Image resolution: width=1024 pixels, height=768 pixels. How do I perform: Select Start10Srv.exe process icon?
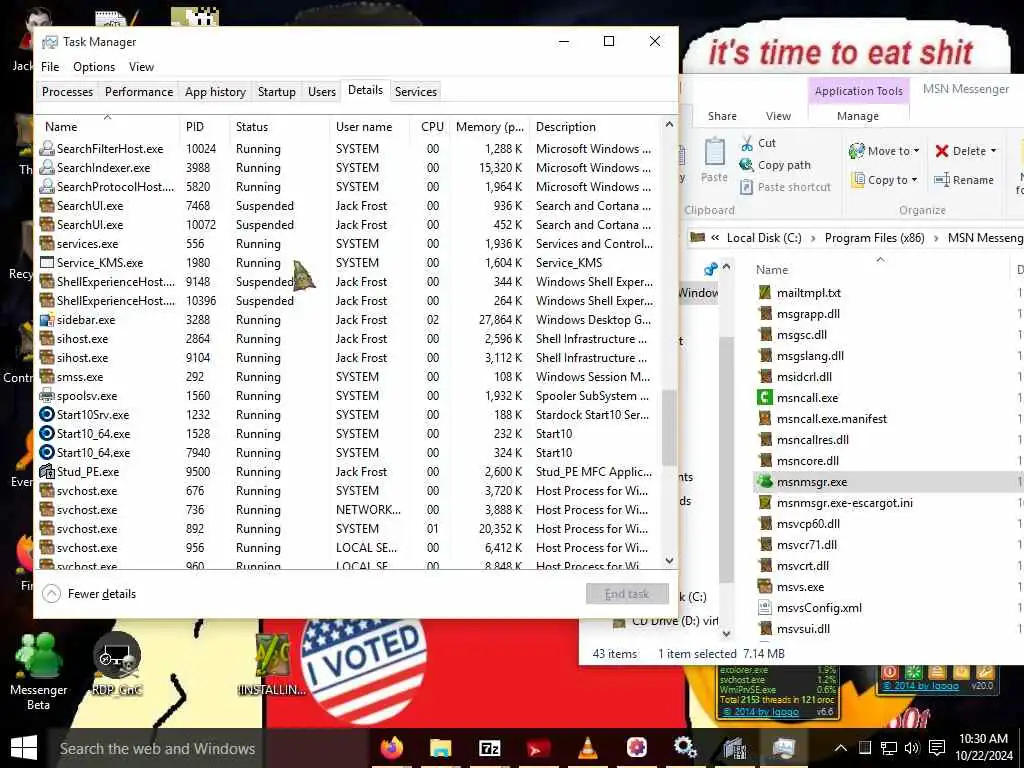coord(46,415)
